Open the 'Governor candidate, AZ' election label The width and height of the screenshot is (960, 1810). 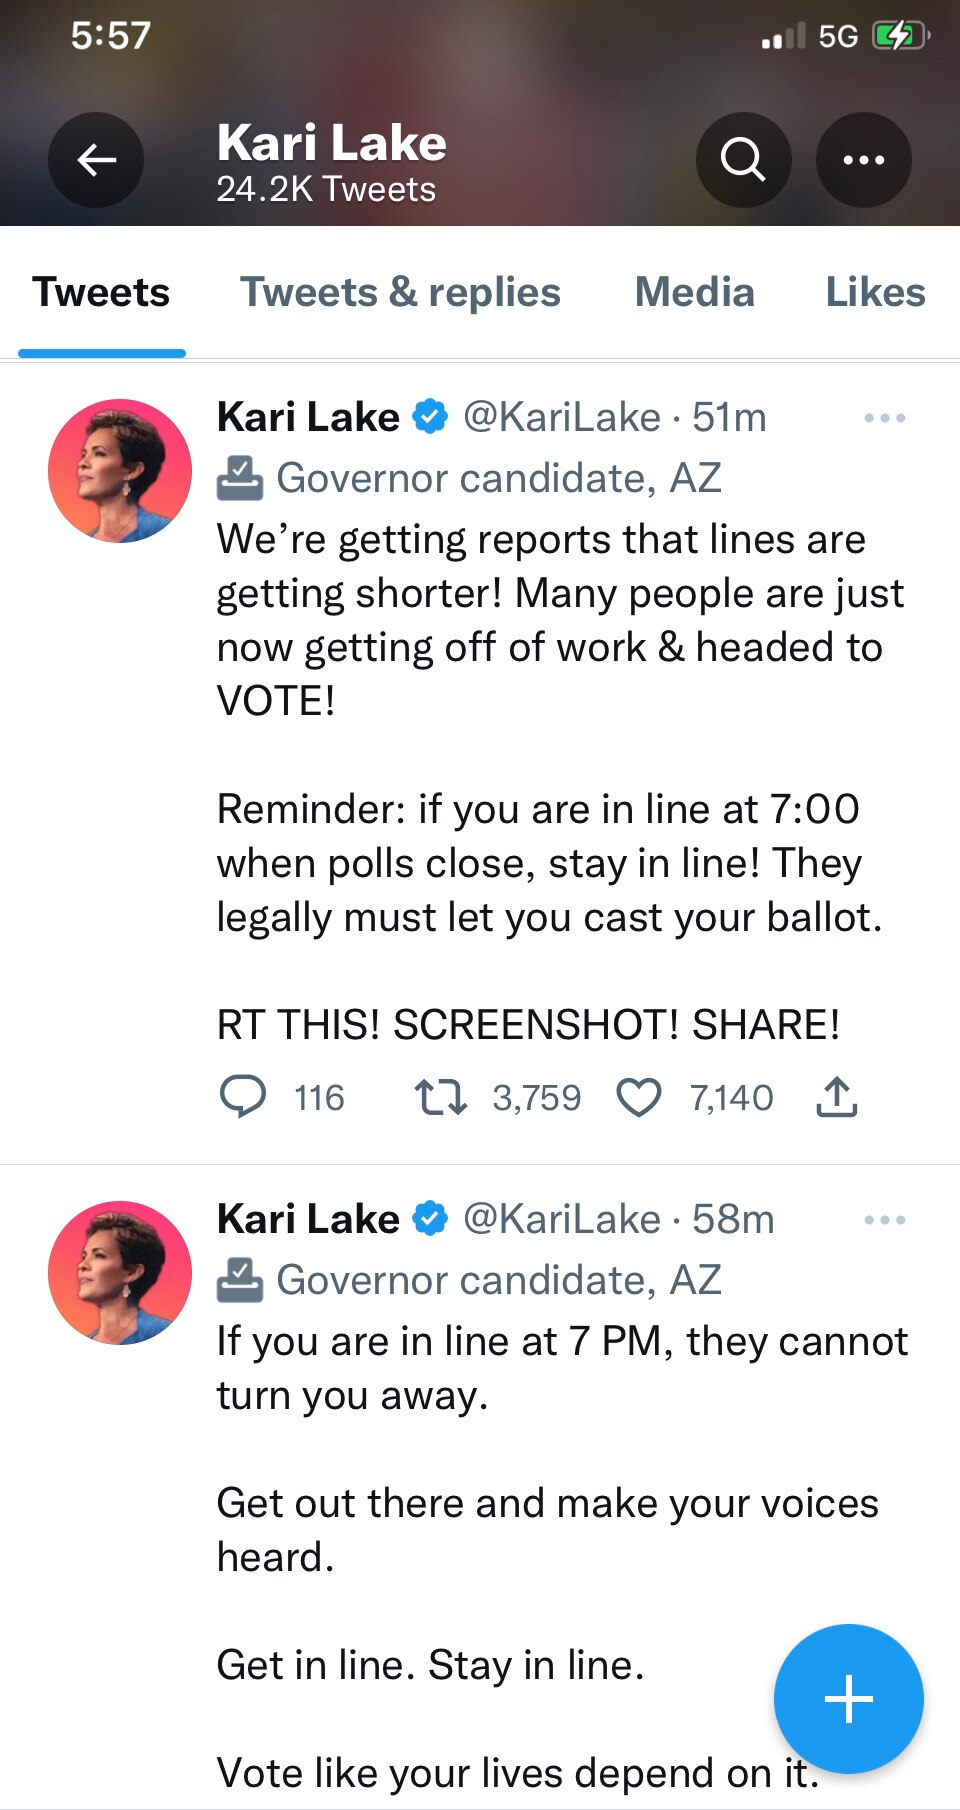click(x=499, y=478)
